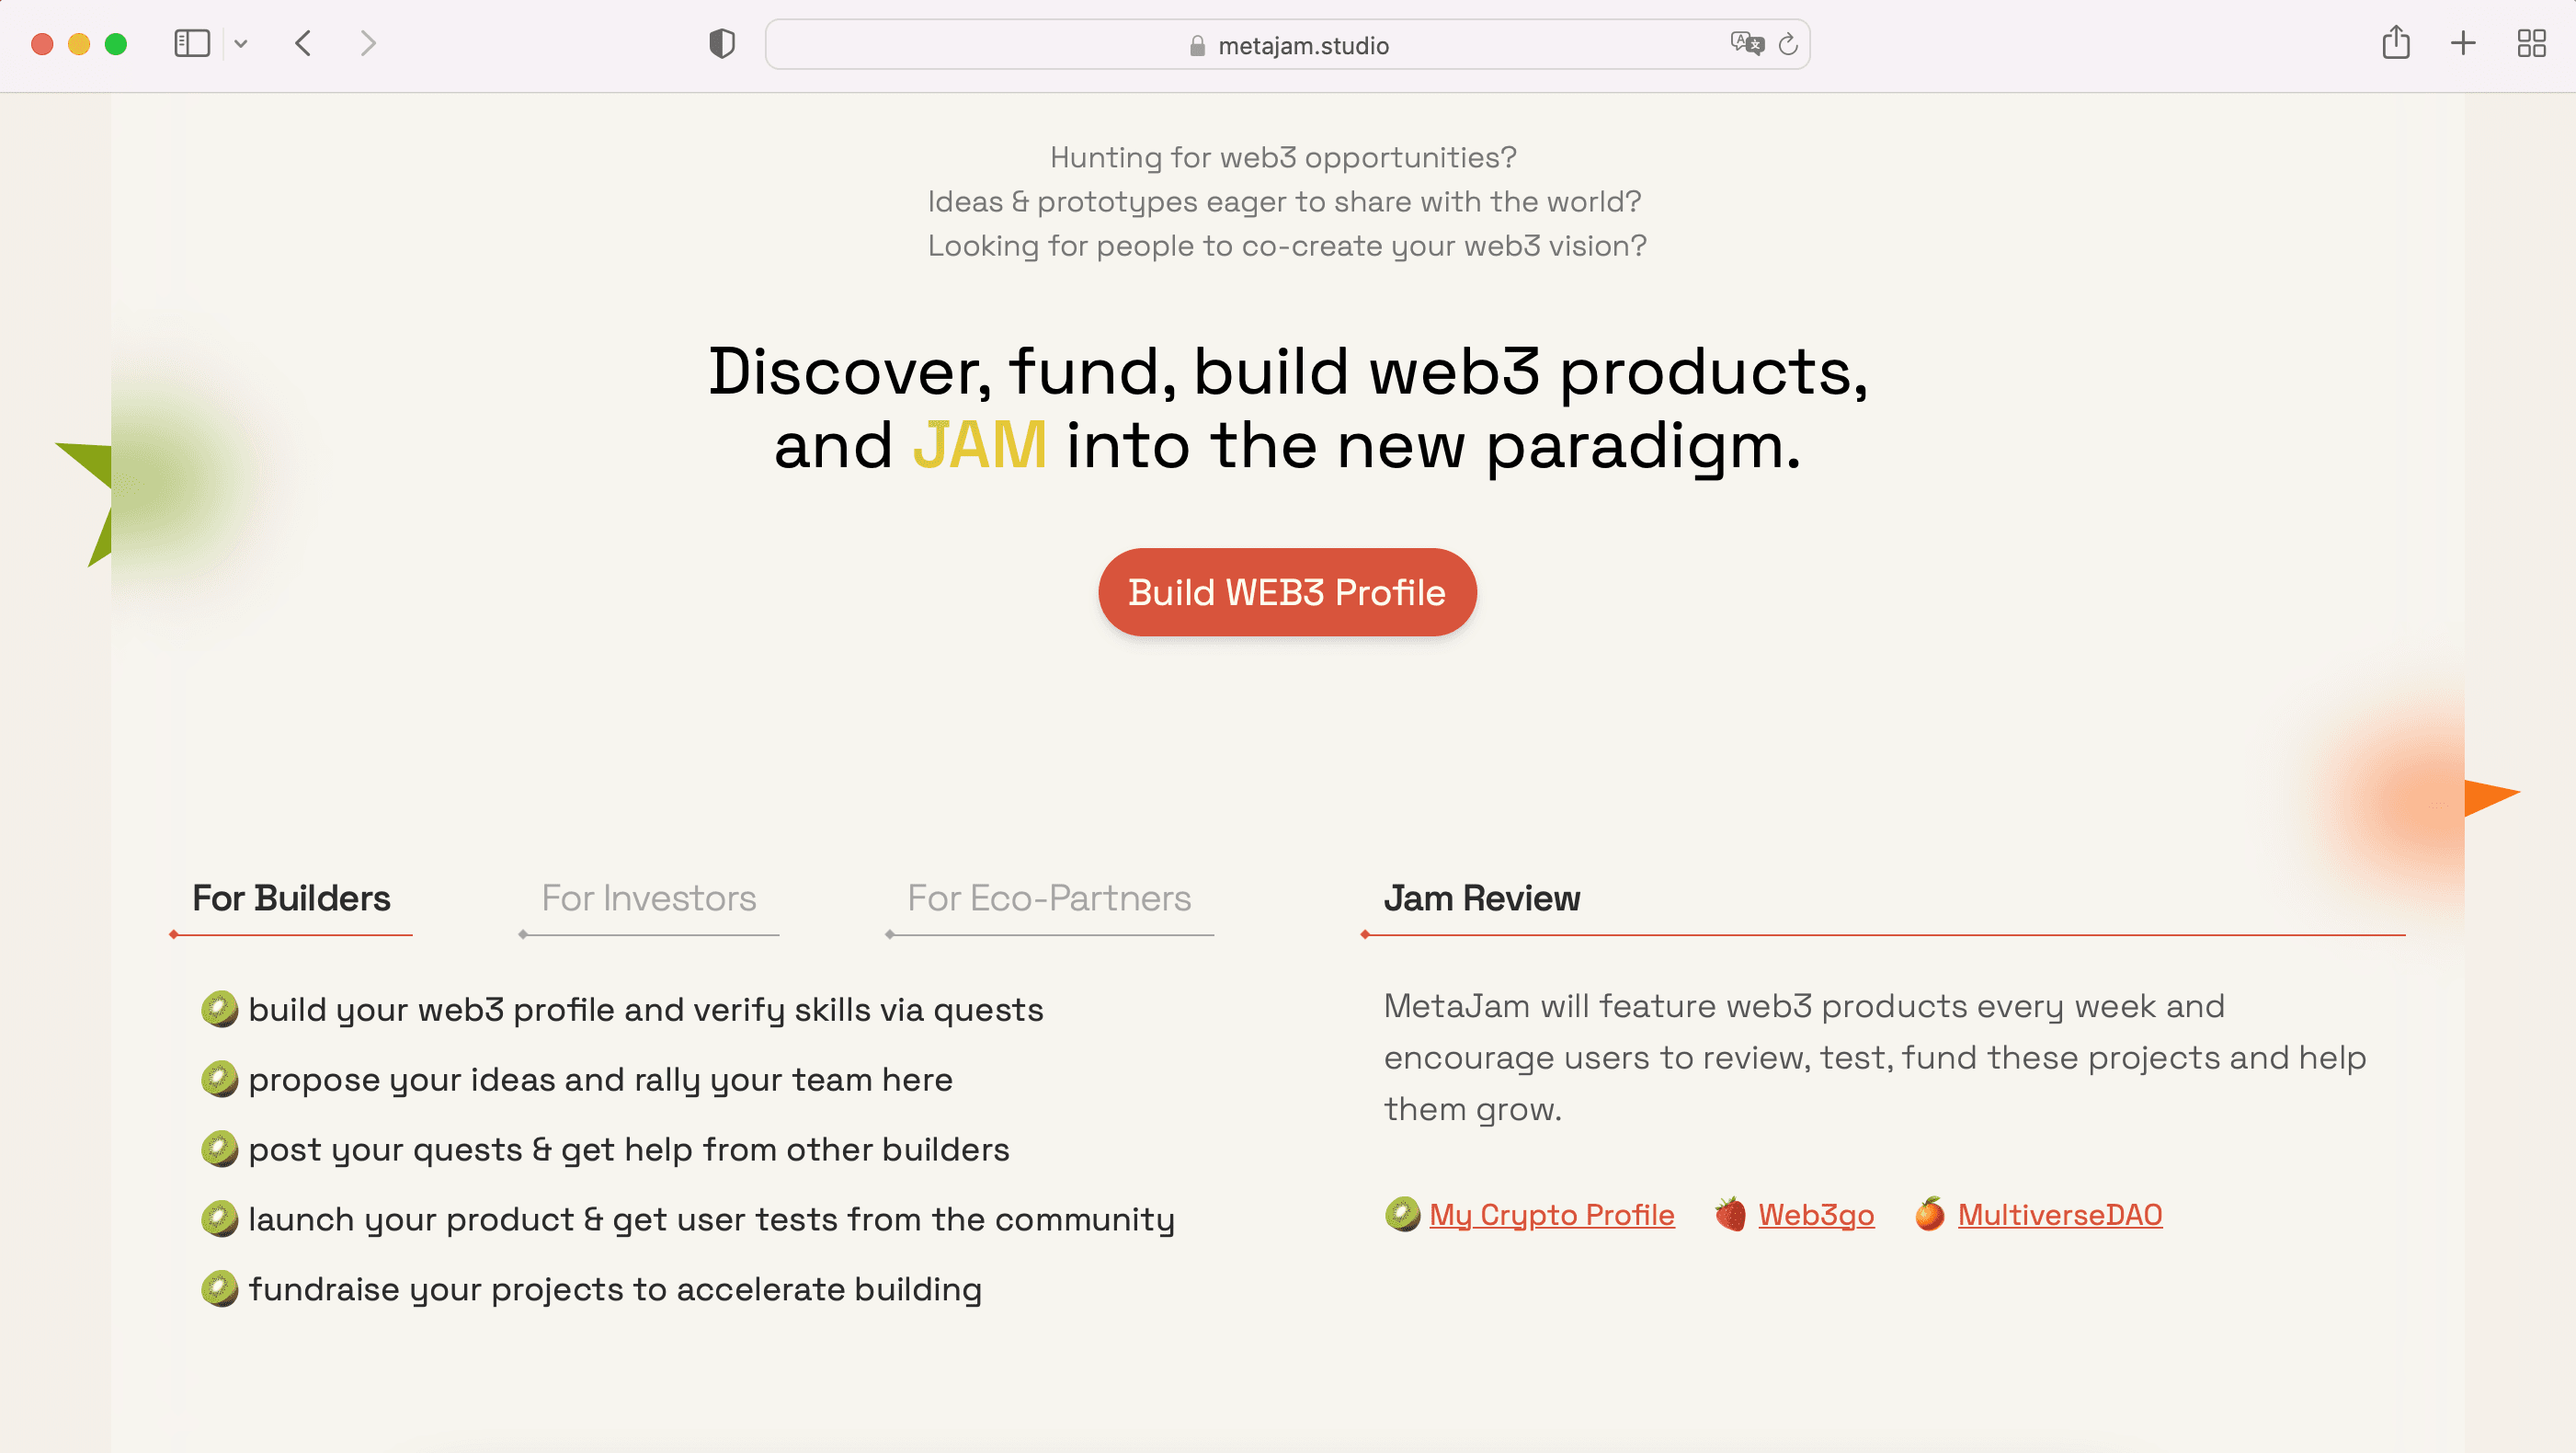The height and width of the screenshot is (1453, 2576).
Task: Focus the metajam.studio address bar
Action: 1287,45
